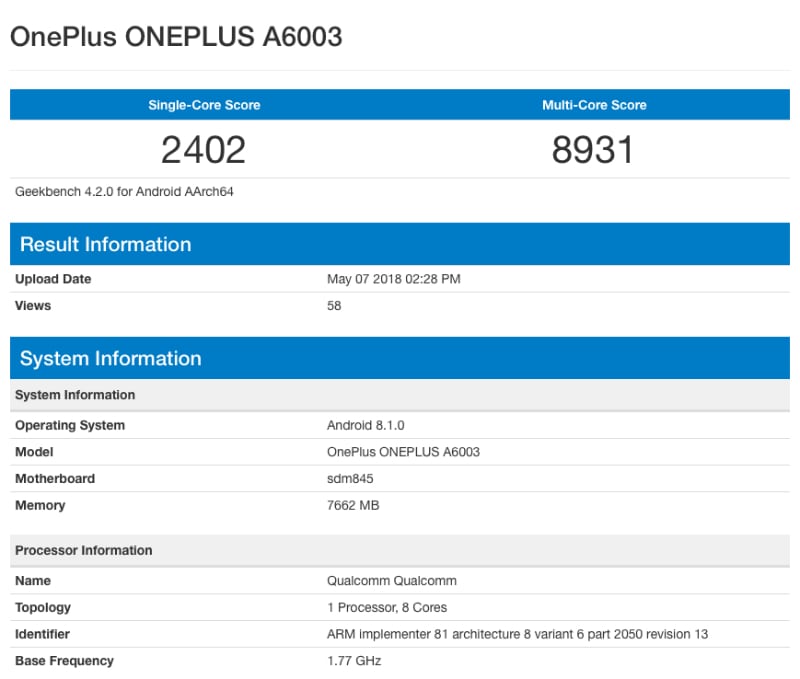The height and width of the screenshot is (679, 800).
Task: Select the "Base Frequency" row label
Action: pyautogui.click(x=64, y=661)
